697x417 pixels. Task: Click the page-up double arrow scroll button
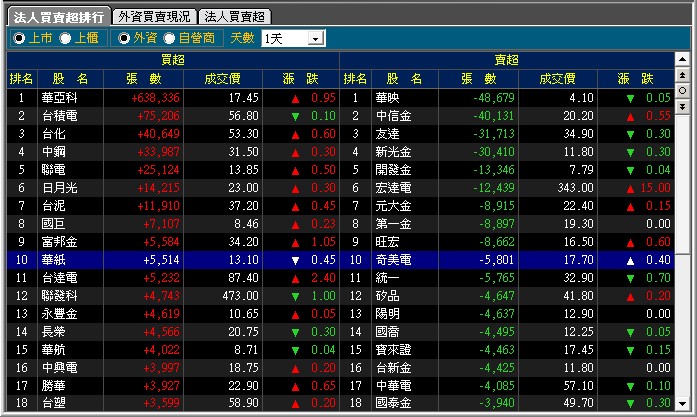click(x=682, y=75)
